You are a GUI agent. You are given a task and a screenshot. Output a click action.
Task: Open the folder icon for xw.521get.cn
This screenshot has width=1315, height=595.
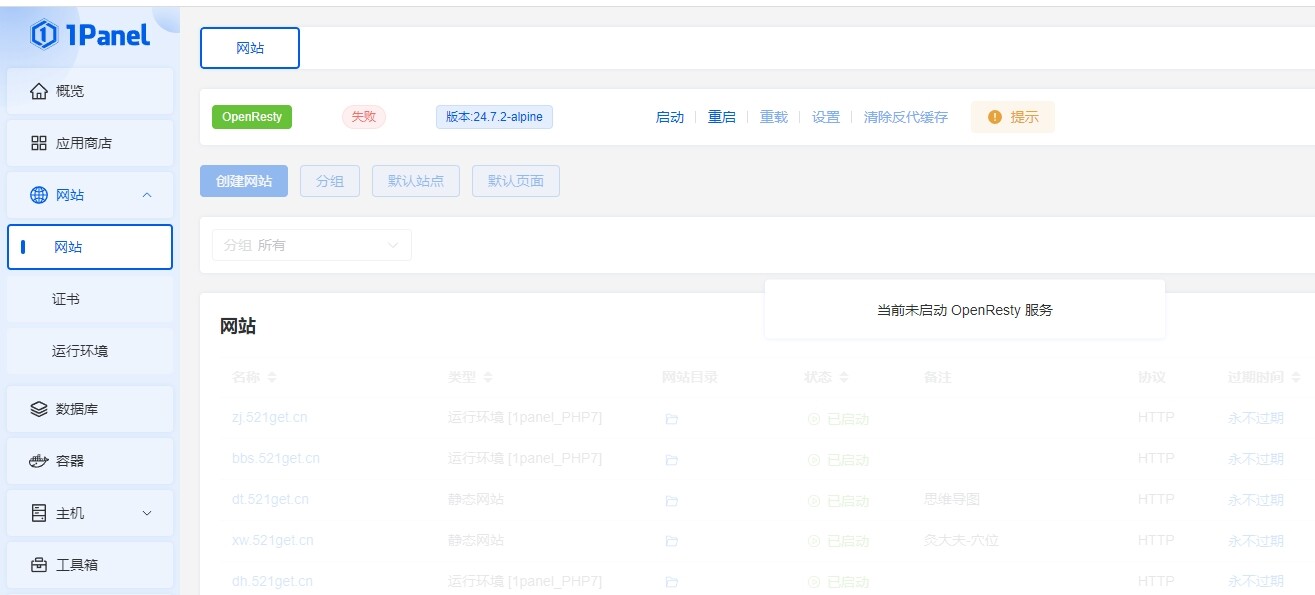(x=672, y=541)
